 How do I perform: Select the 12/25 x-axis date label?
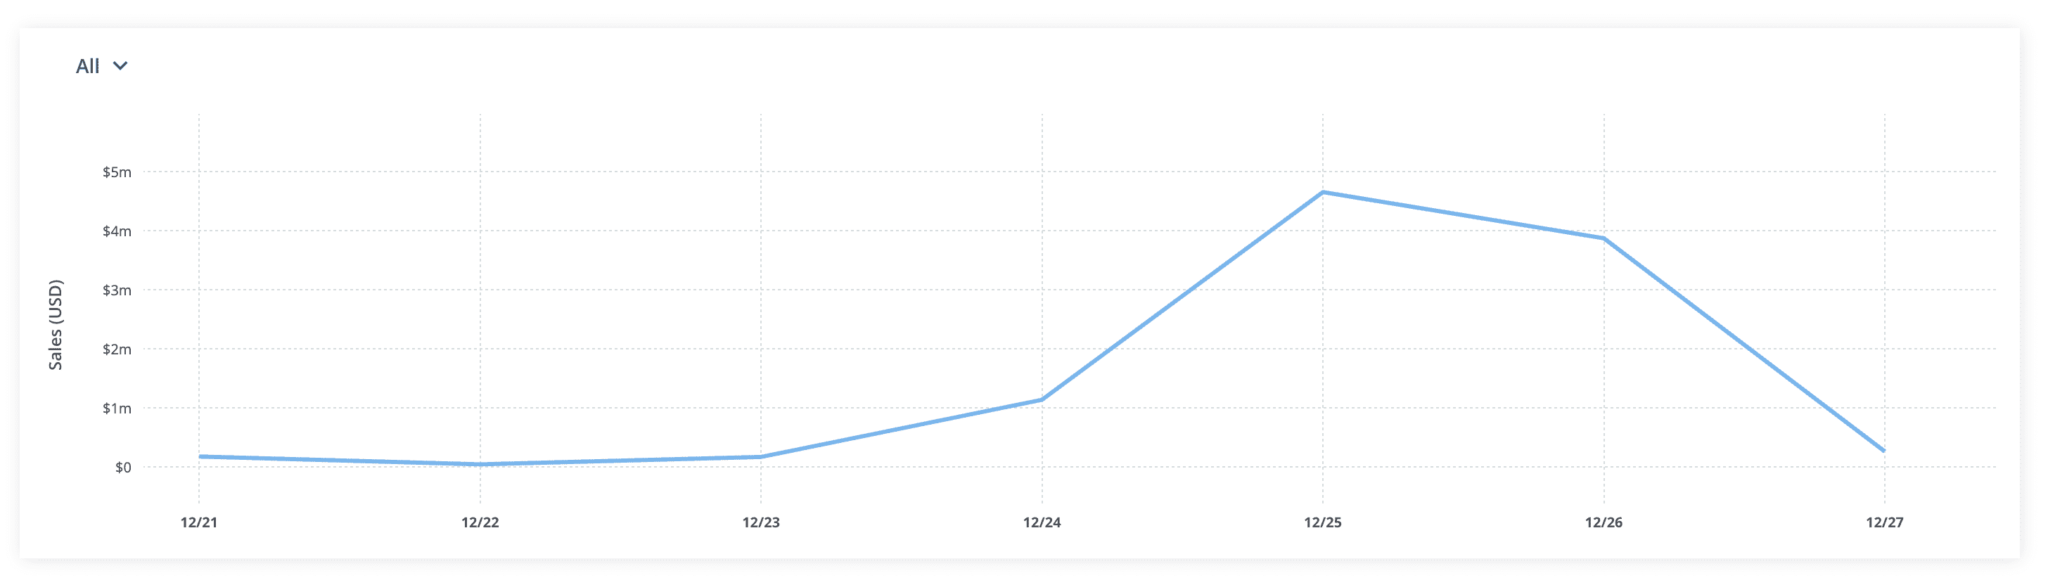(x=1323, y=522)
